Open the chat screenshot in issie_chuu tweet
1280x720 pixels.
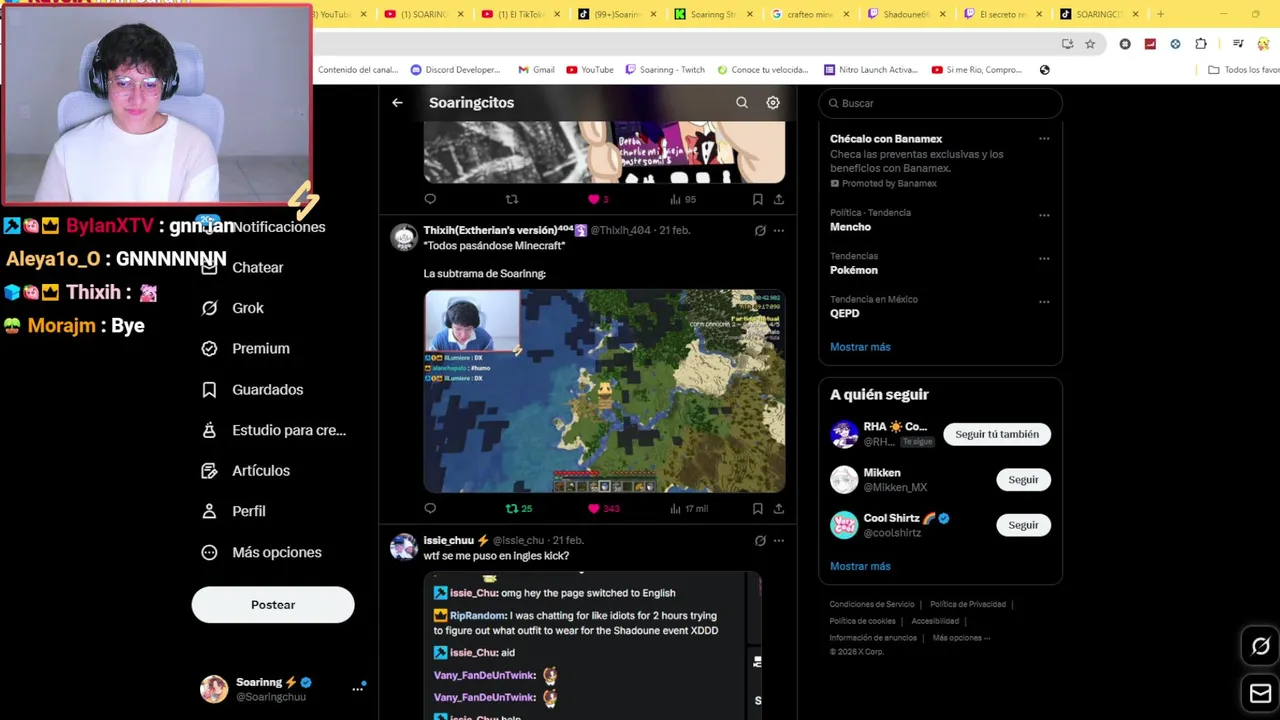point(592,646)
